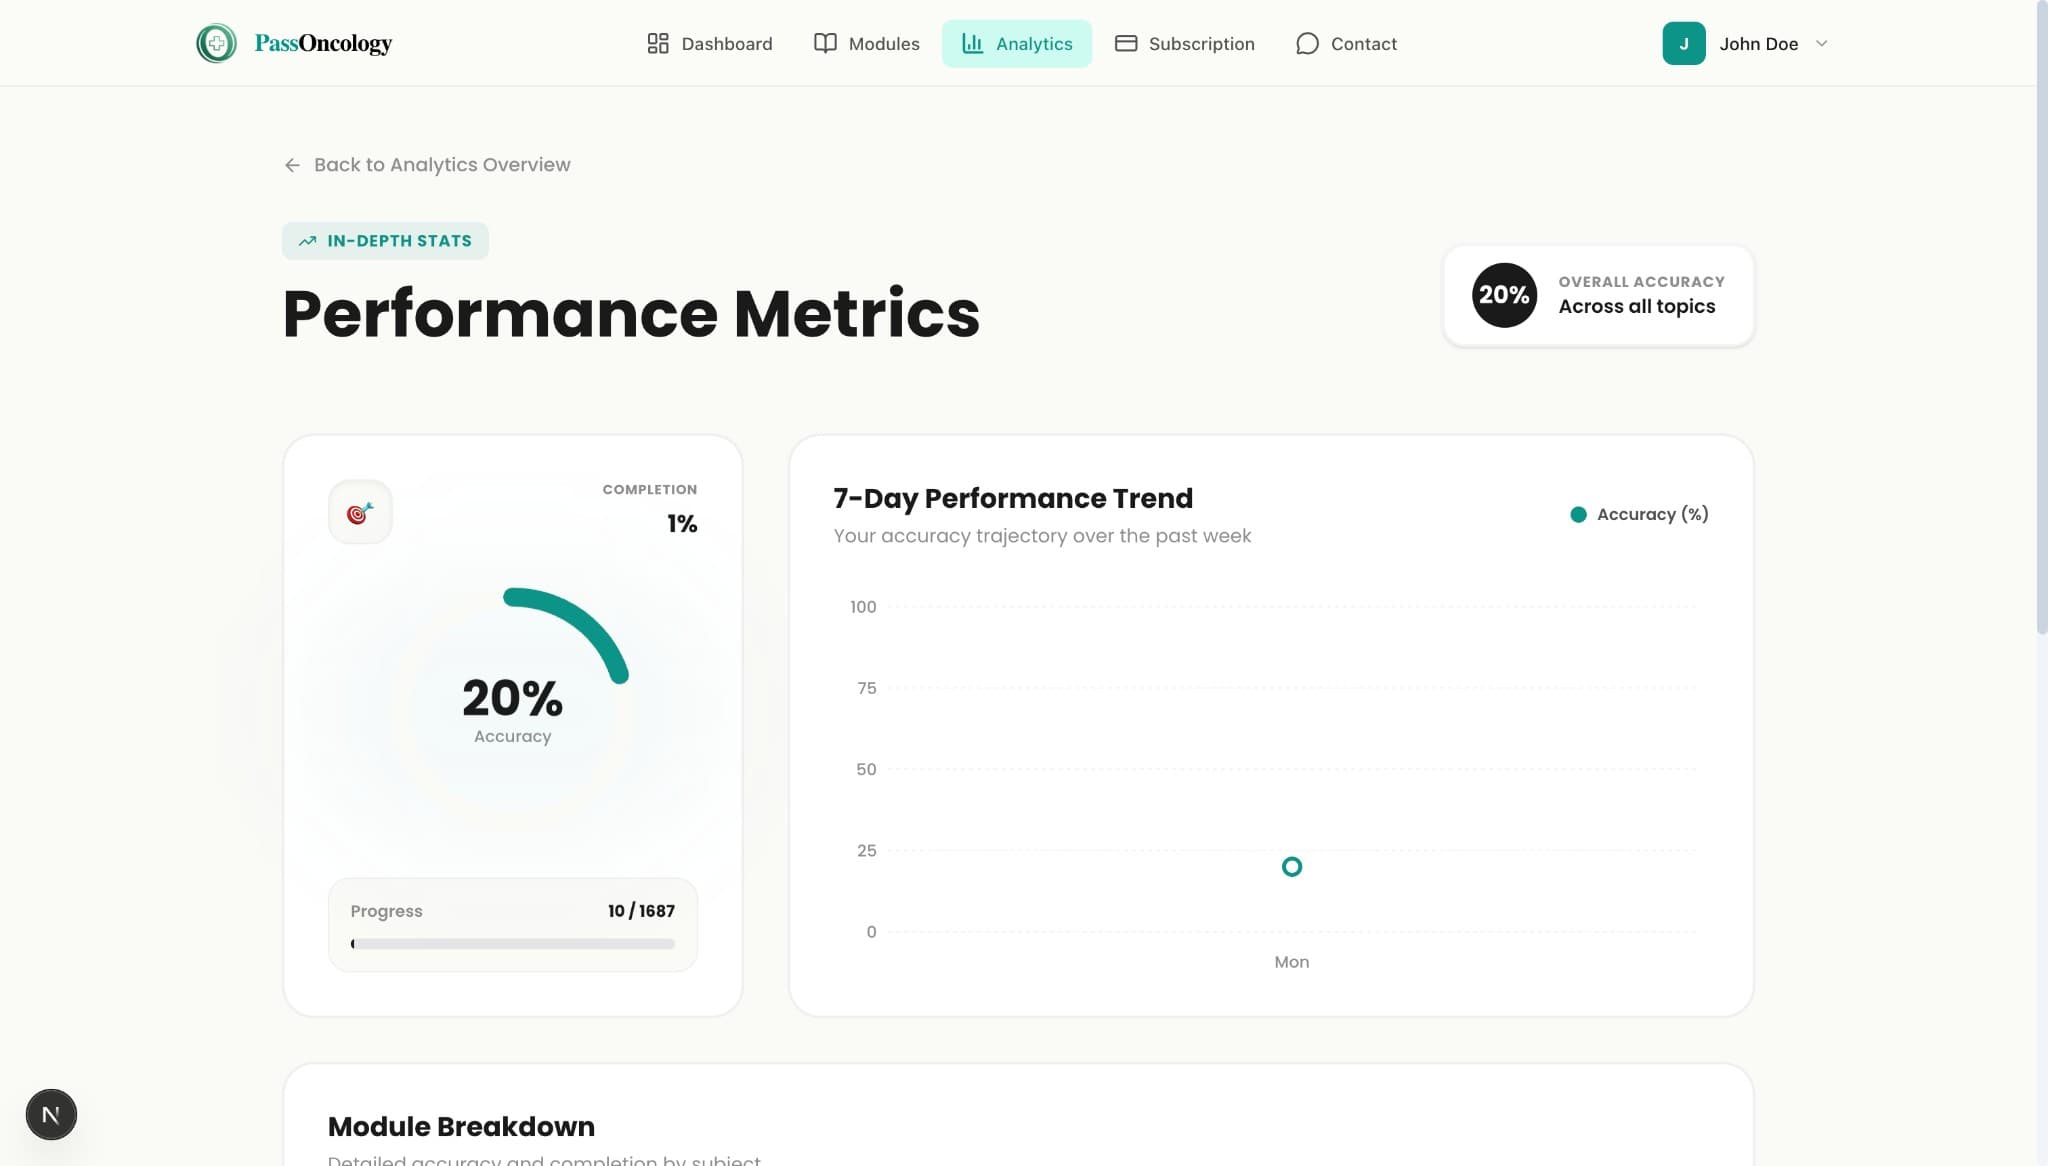The width and height of the screenshot is (2048, 1166).
Task: Click the Completion 1% value
Action: [682, 523]
